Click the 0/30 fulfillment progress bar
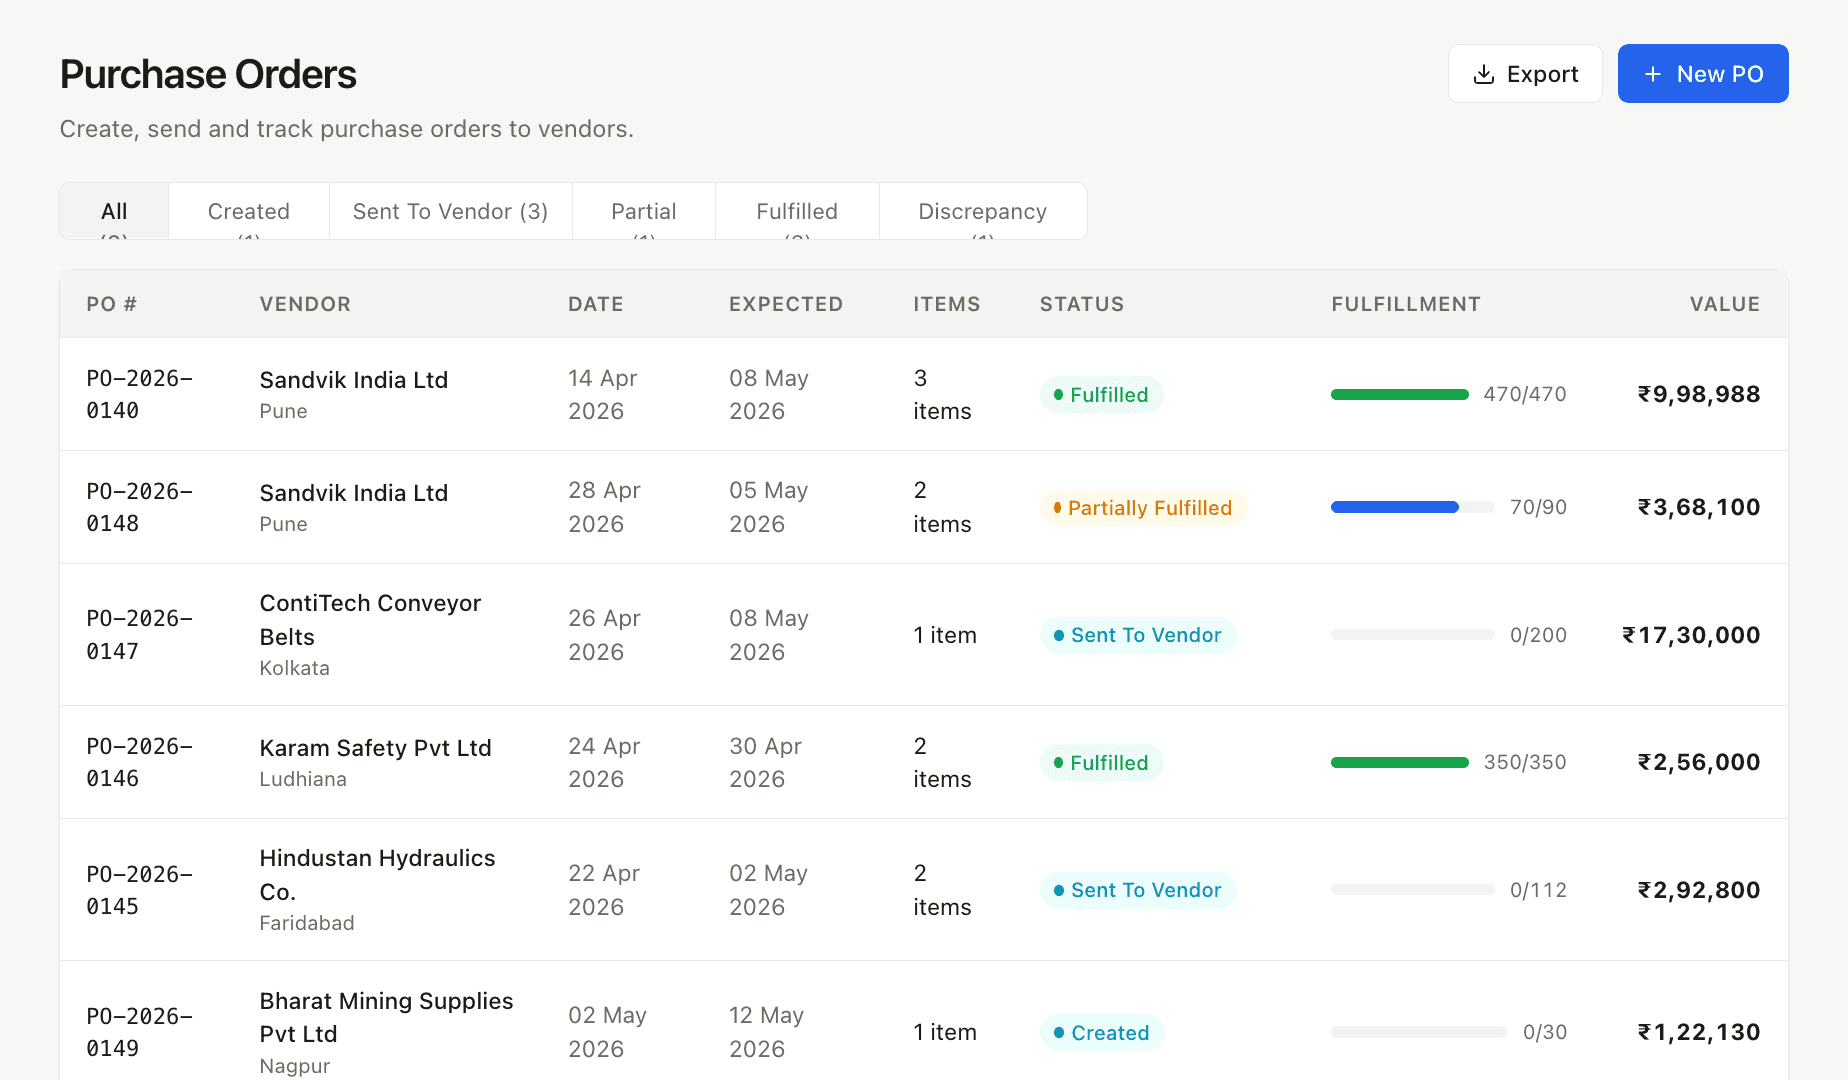Viewport: 1848px width, 1080px height. pyautogui.click(x=1419, y=1032)
